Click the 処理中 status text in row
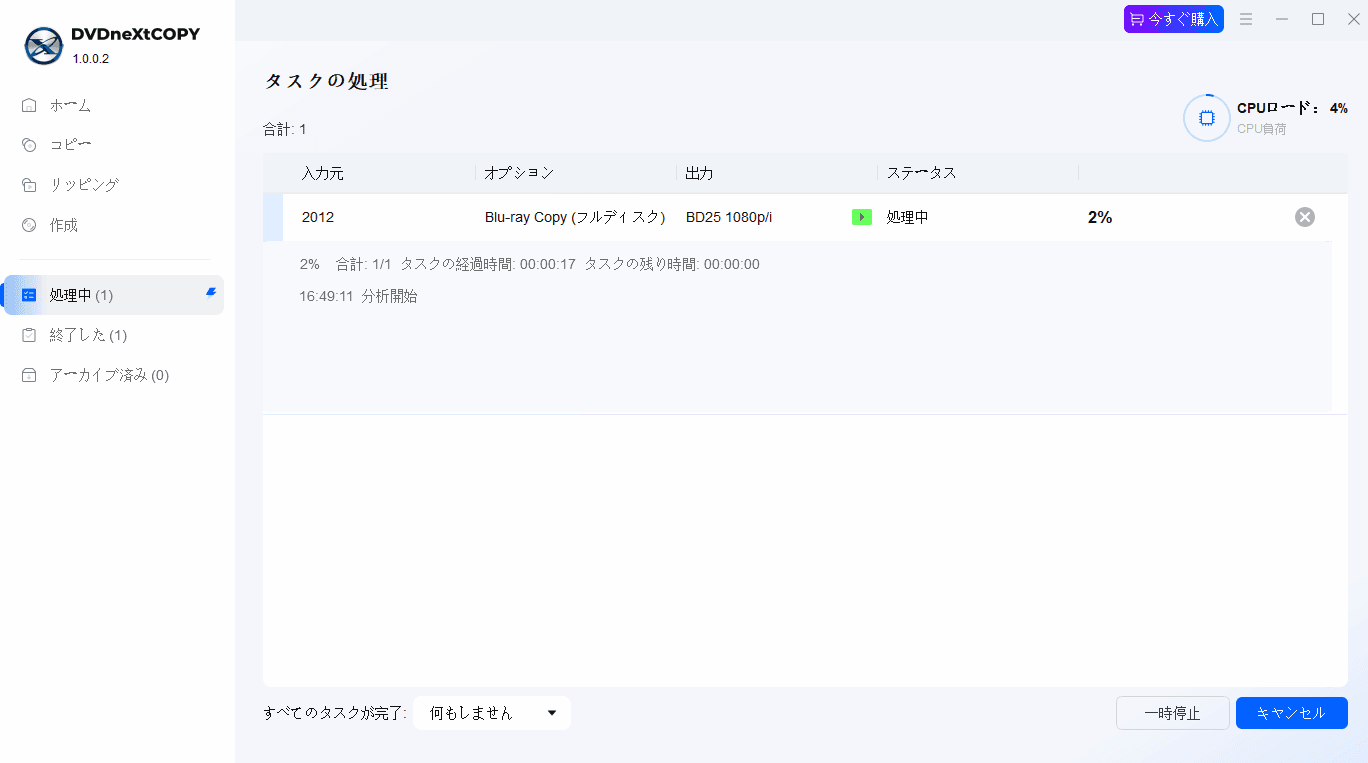Screen dimensions: 1368x763 907,217
